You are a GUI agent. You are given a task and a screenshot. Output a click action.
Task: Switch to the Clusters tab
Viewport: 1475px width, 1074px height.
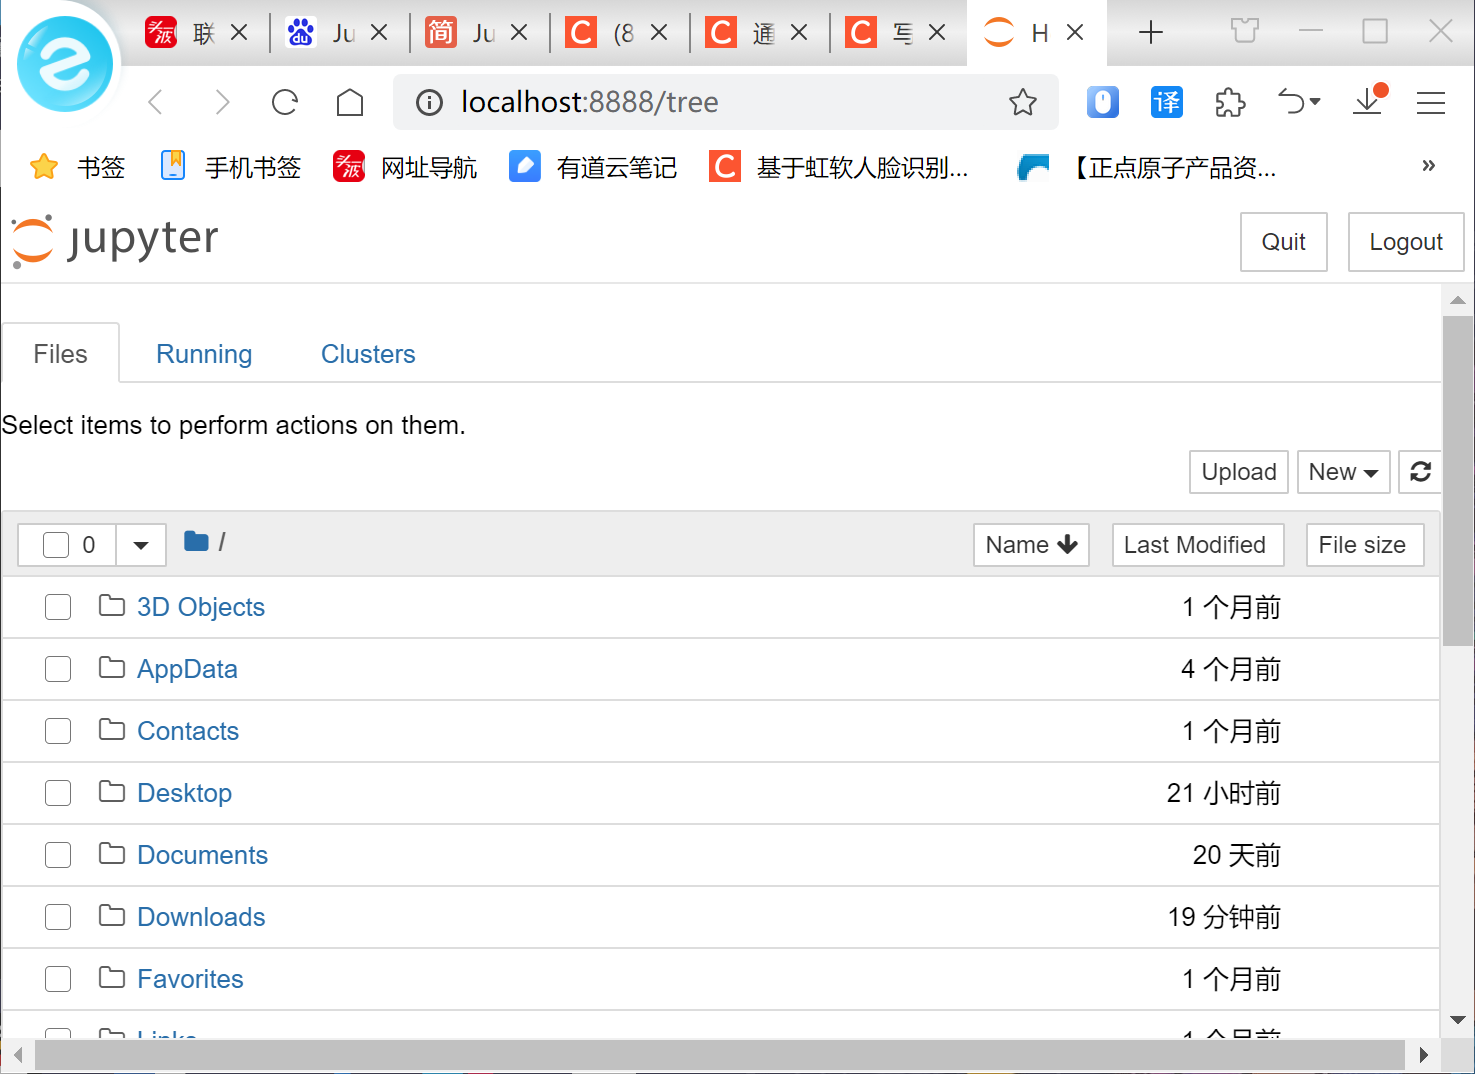[367, 353]
